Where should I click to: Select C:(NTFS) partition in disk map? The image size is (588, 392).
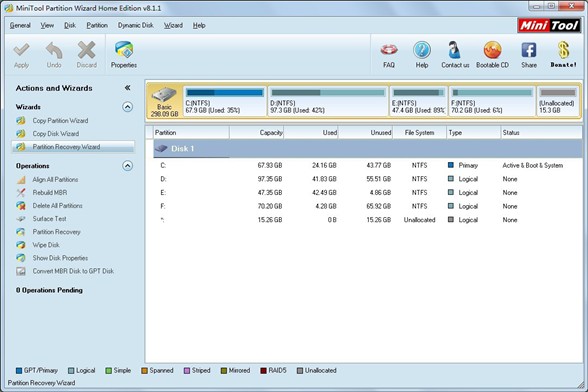tap(225, 101)
